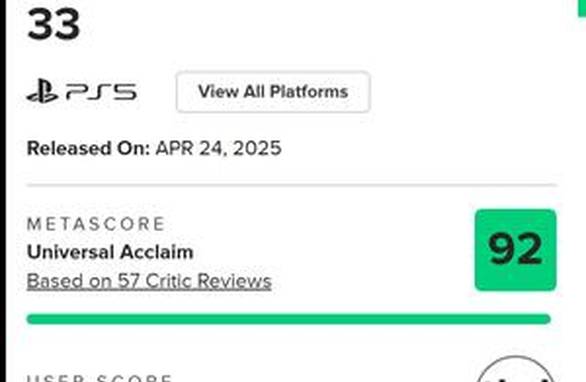The height and width of the screenshot is (382, 586).
Task: Open the Based on 57 Critic Reviews link
Action: [149, 281]
